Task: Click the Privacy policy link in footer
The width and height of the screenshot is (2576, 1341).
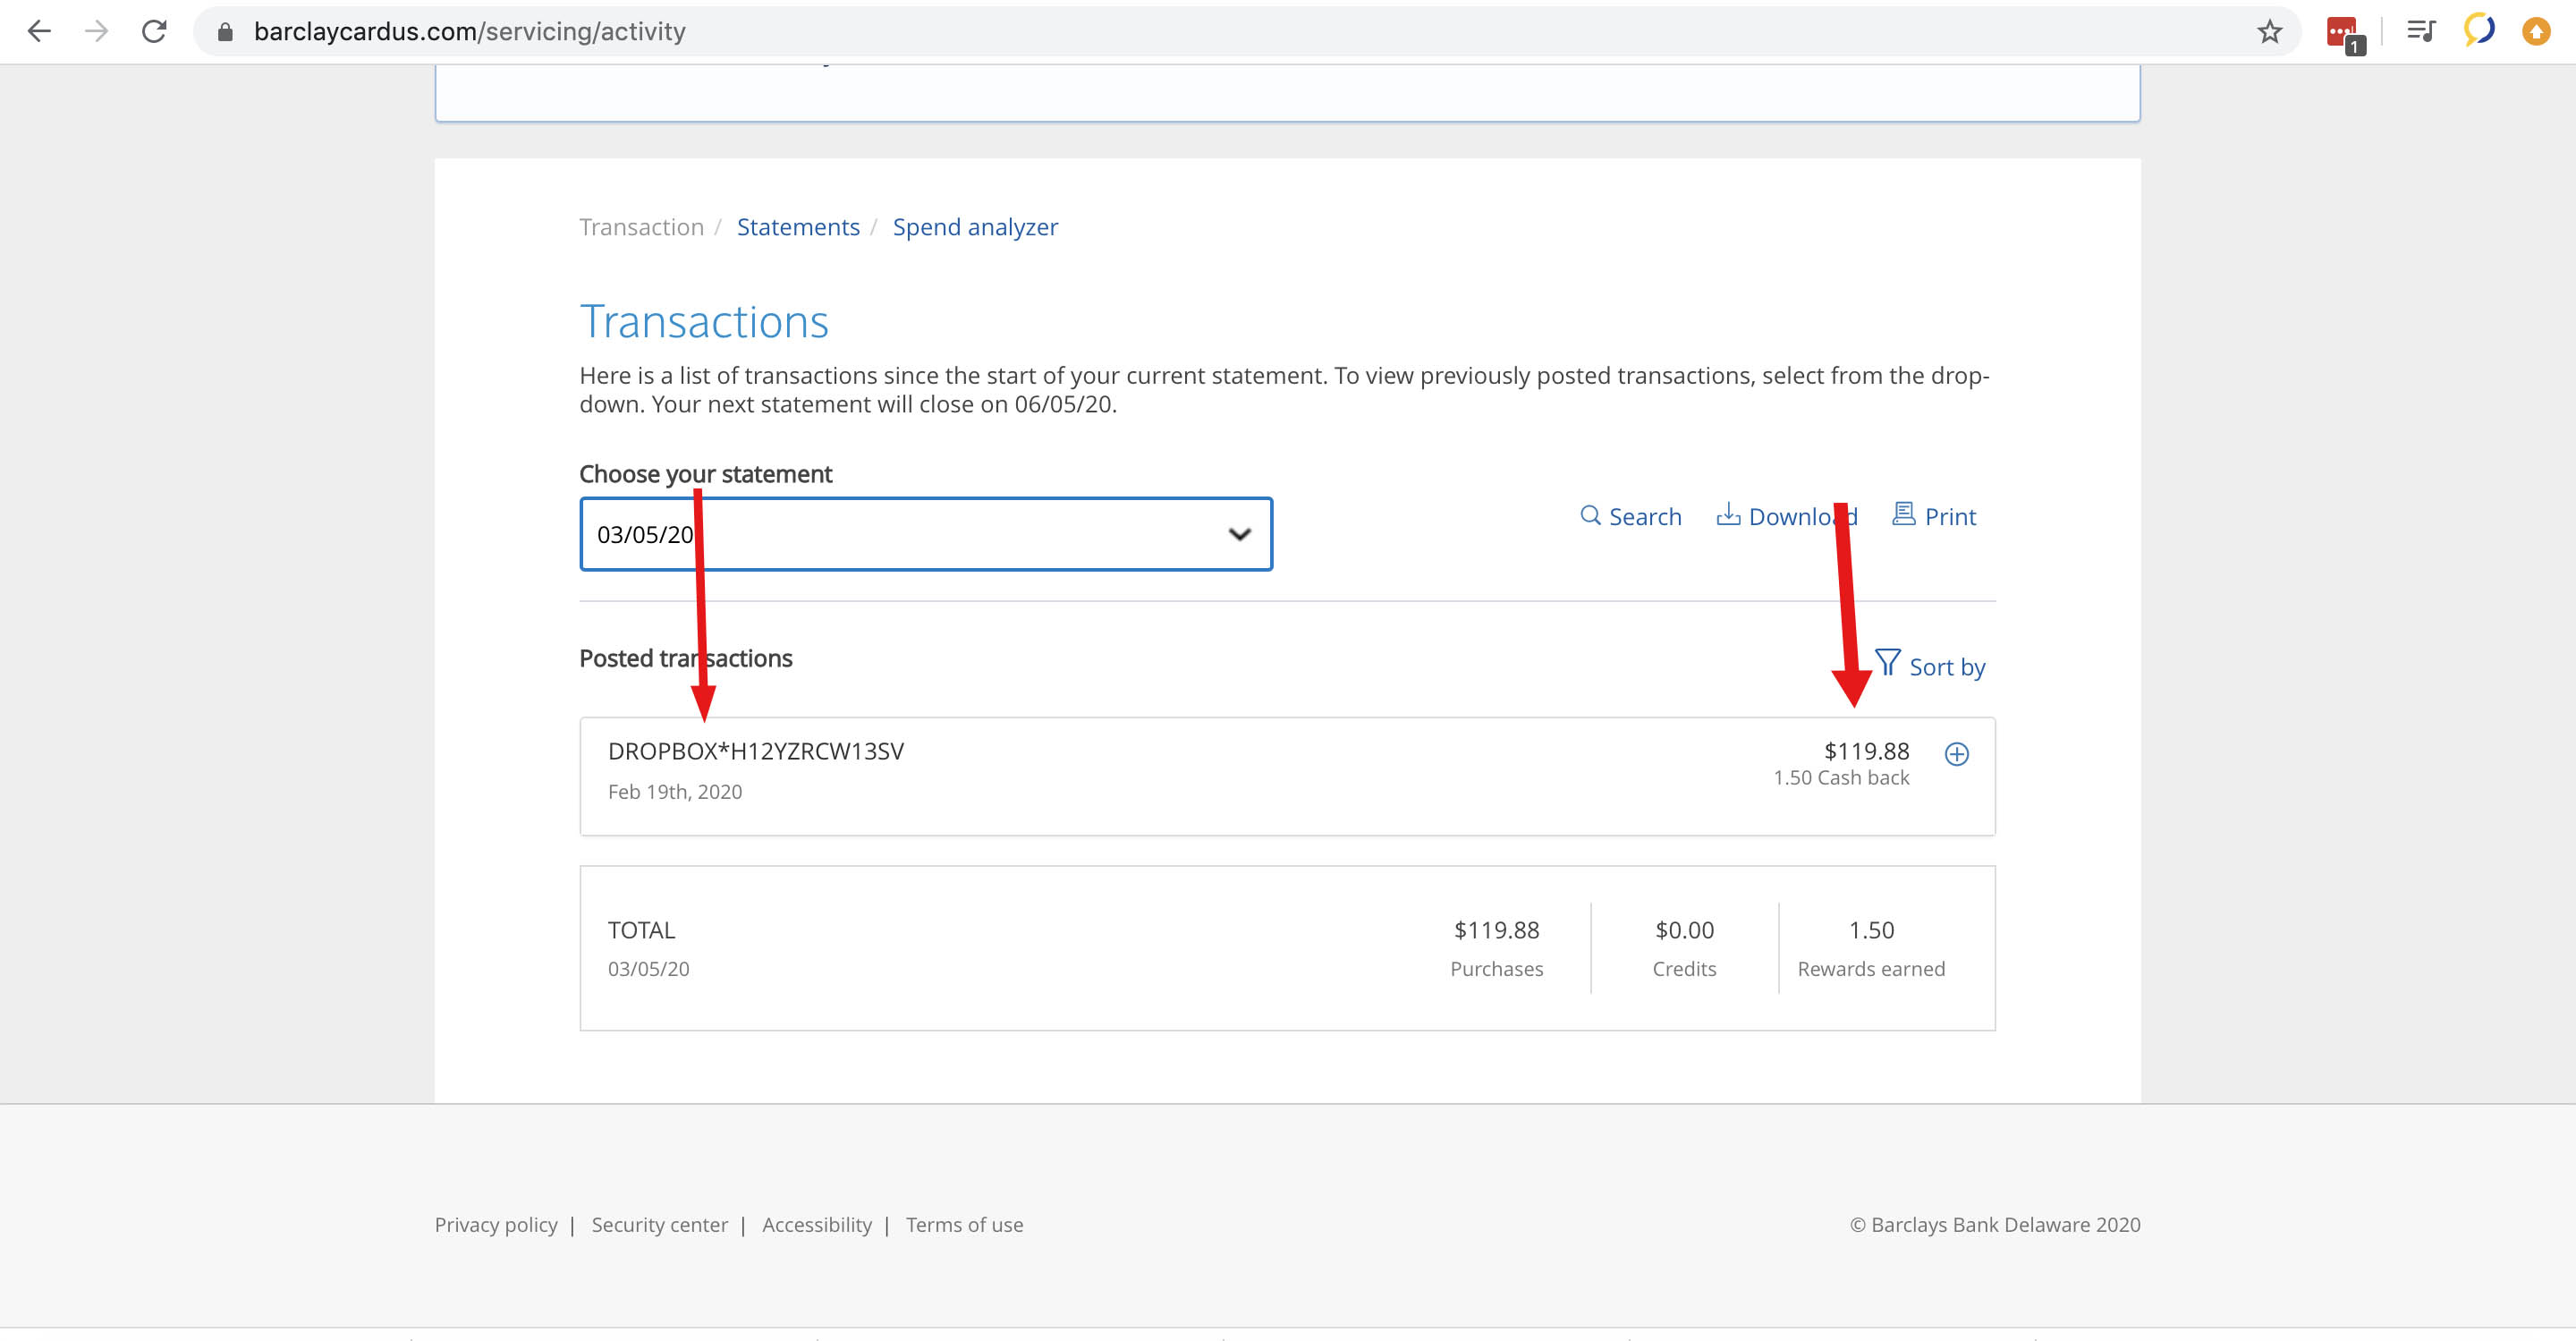Action: point(496,1225)
